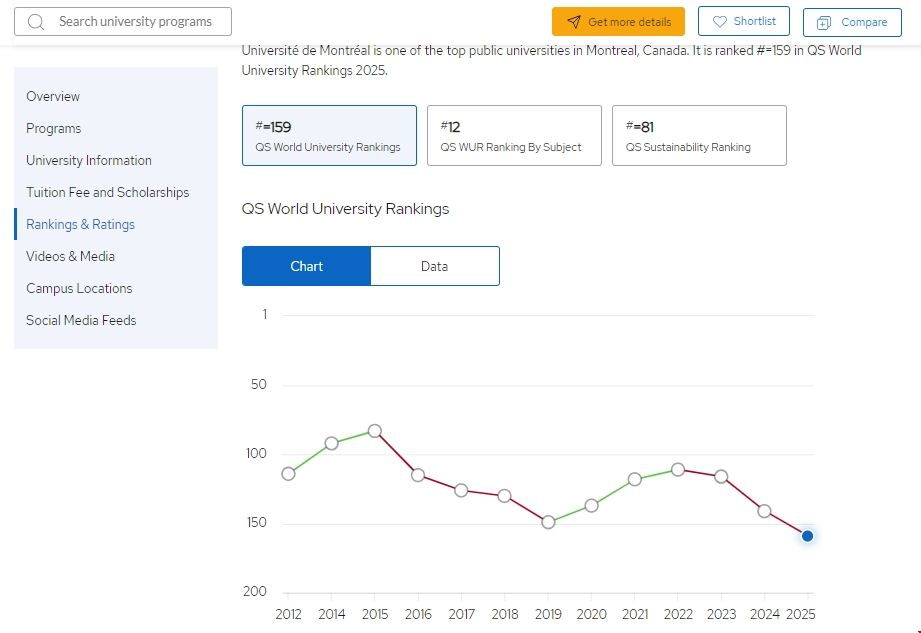Switch to the Data view toggle
921x633 pixels.
[434, 266]
